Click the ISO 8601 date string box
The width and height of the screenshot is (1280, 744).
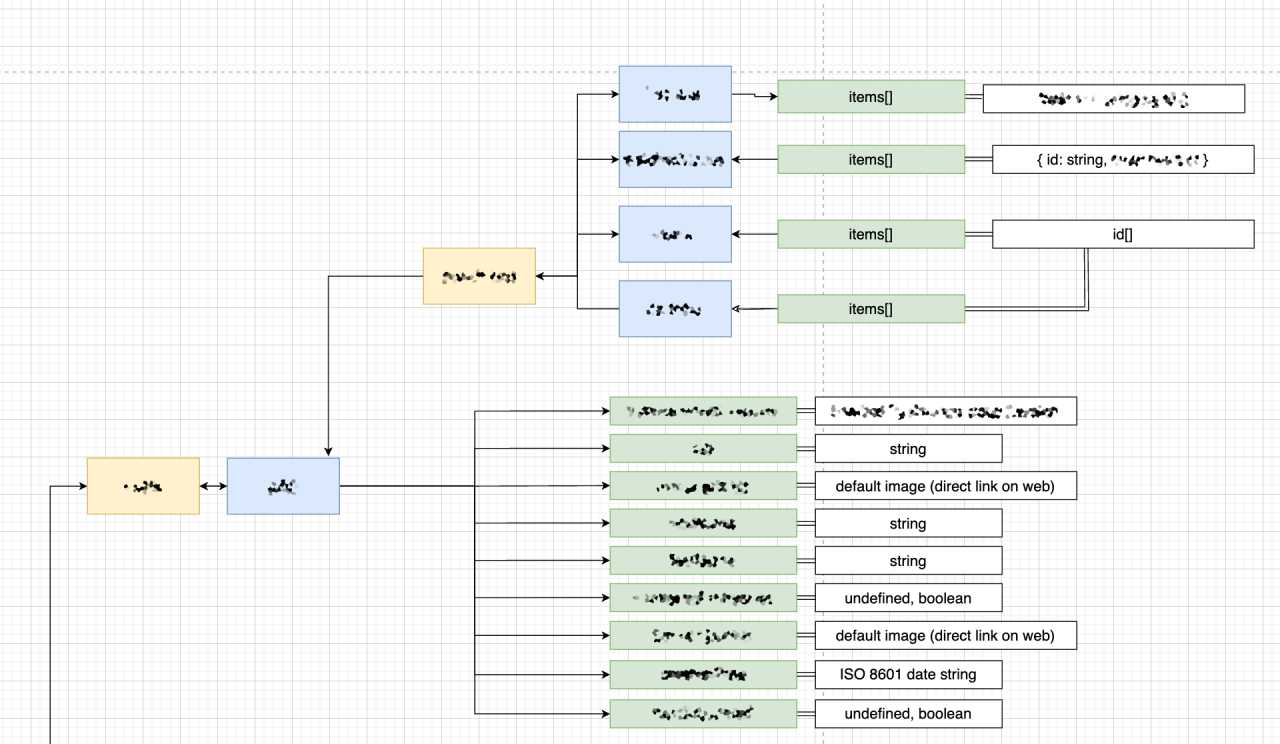coord(908,674)
